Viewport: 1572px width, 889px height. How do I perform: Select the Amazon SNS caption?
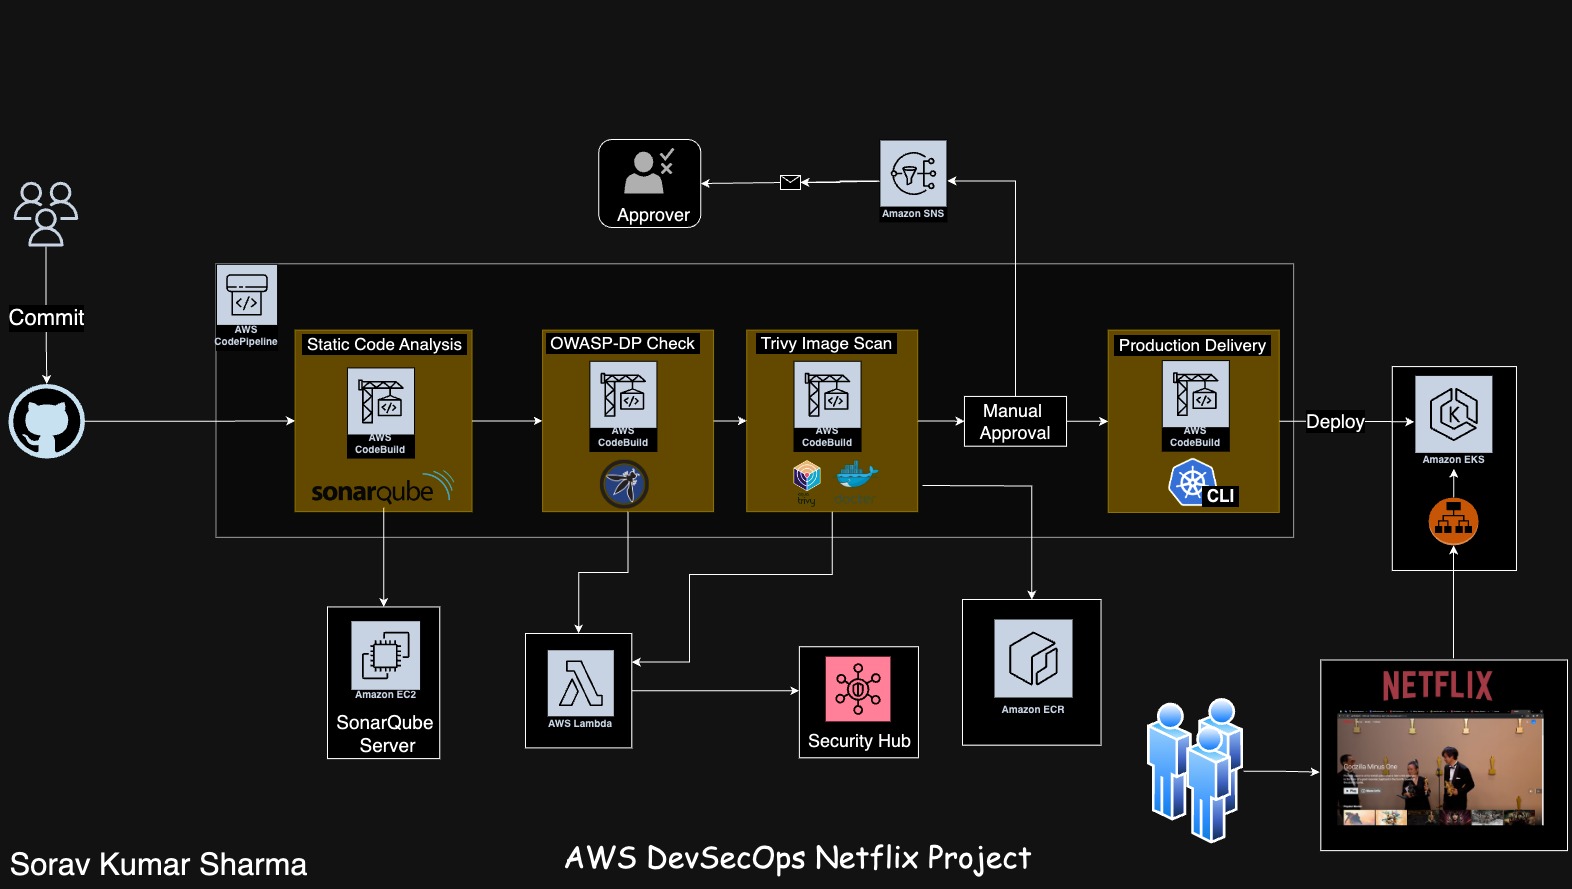tap(913, 213)
